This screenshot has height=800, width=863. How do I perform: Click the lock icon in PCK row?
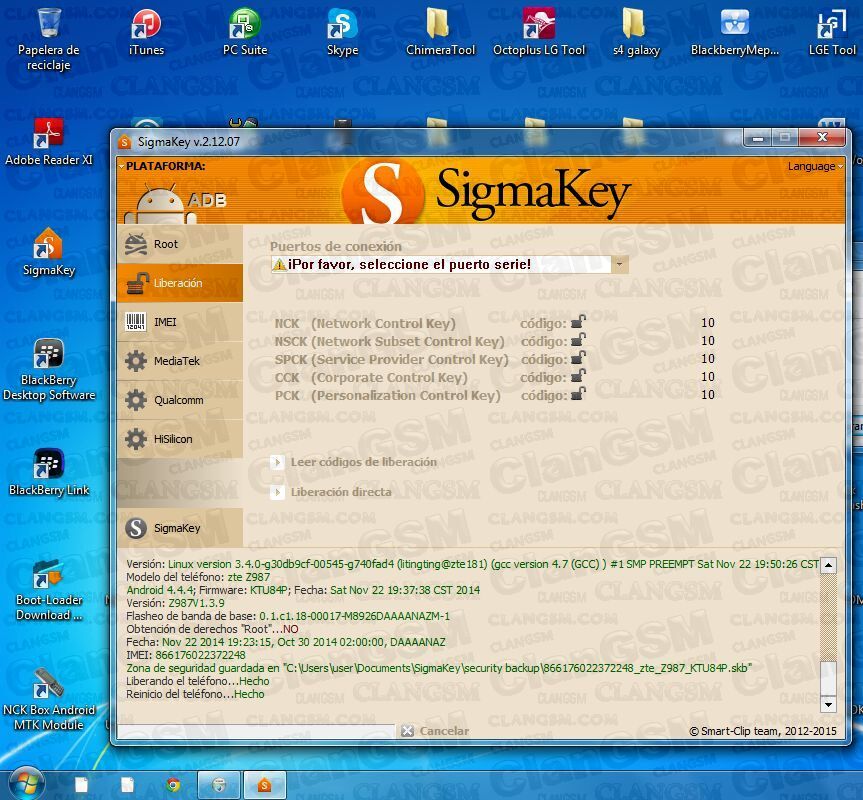coord(578,394)
